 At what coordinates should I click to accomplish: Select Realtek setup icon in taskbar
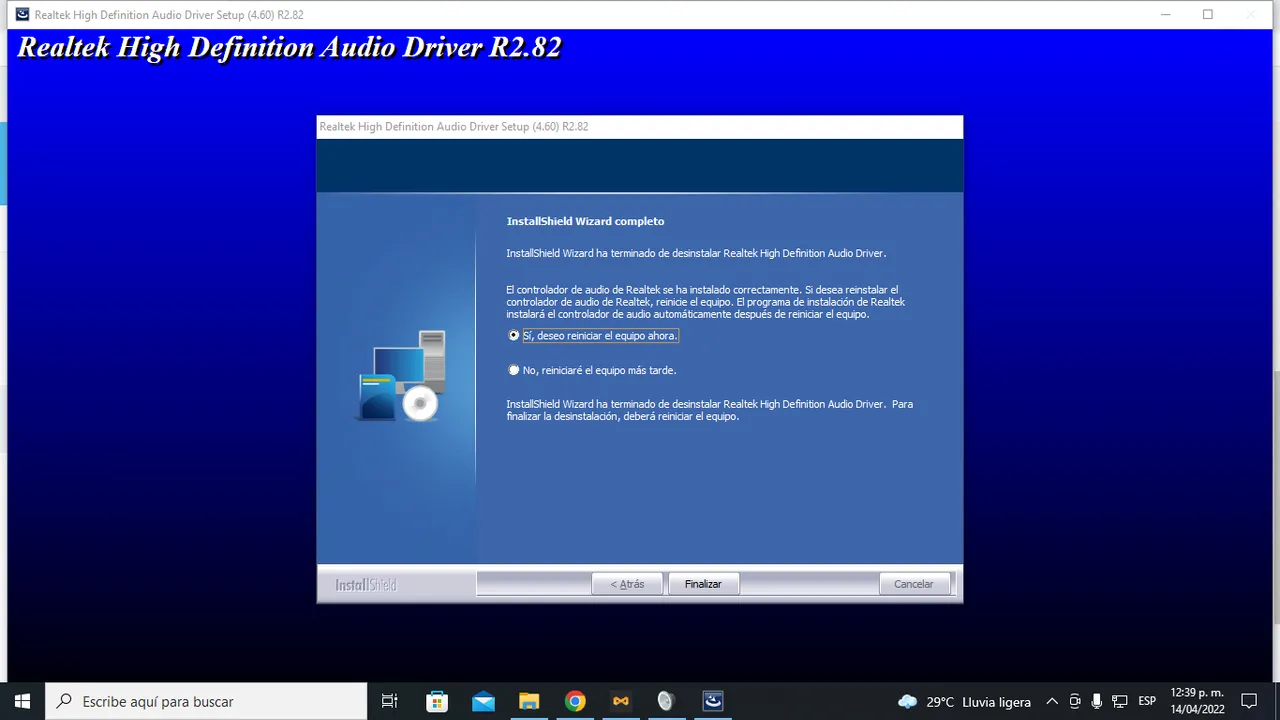coord(713,701)
